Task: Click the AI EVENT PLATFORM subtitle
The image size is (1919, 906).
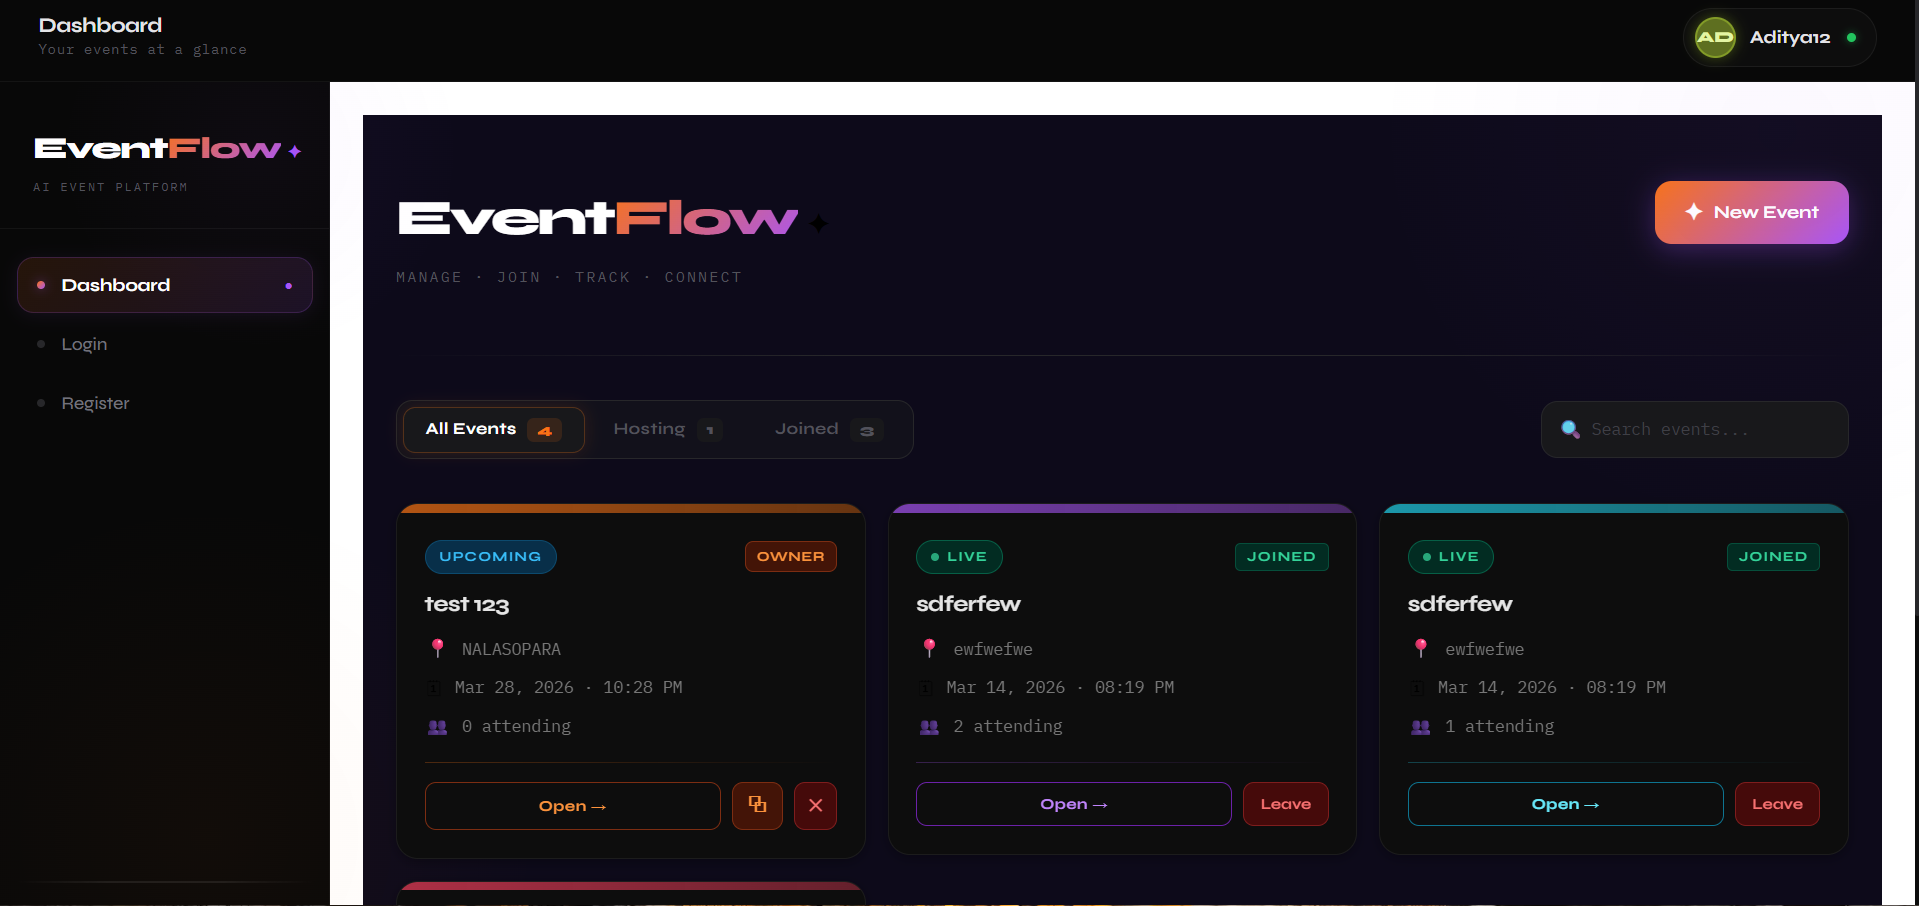Action: [110, 187]
